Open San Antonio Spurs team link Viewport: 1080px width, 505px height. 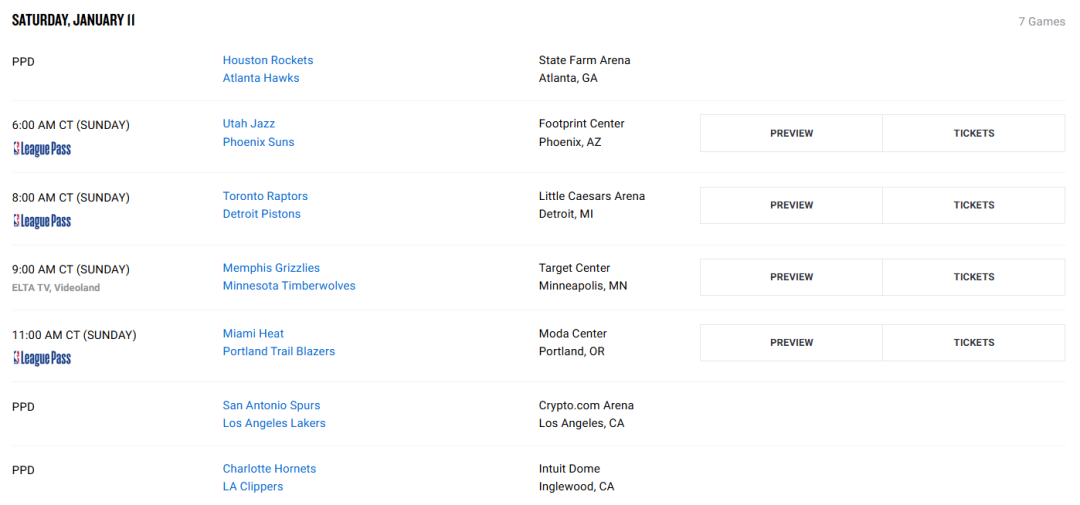[x=271, y=405]
